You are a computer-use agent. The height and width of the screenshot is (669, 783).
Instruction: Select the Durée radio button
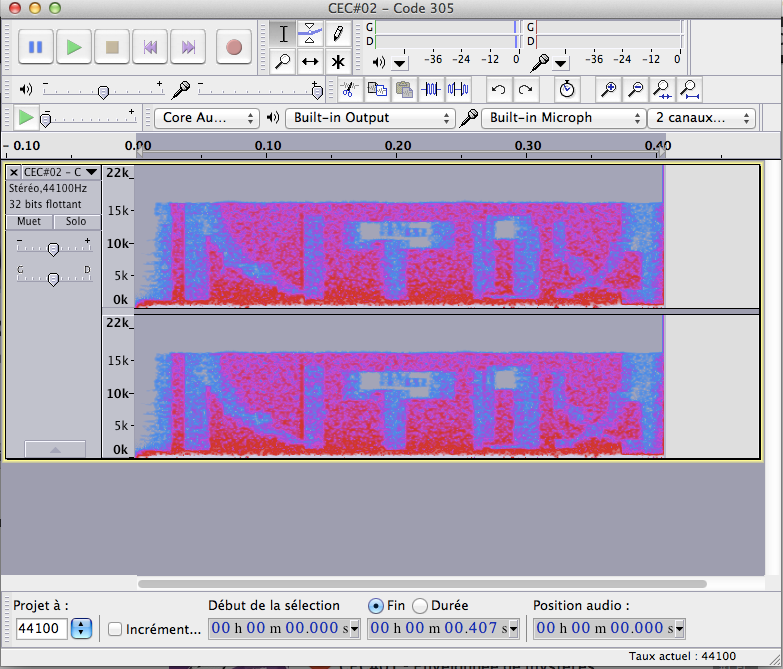click(x=420, y=606)
